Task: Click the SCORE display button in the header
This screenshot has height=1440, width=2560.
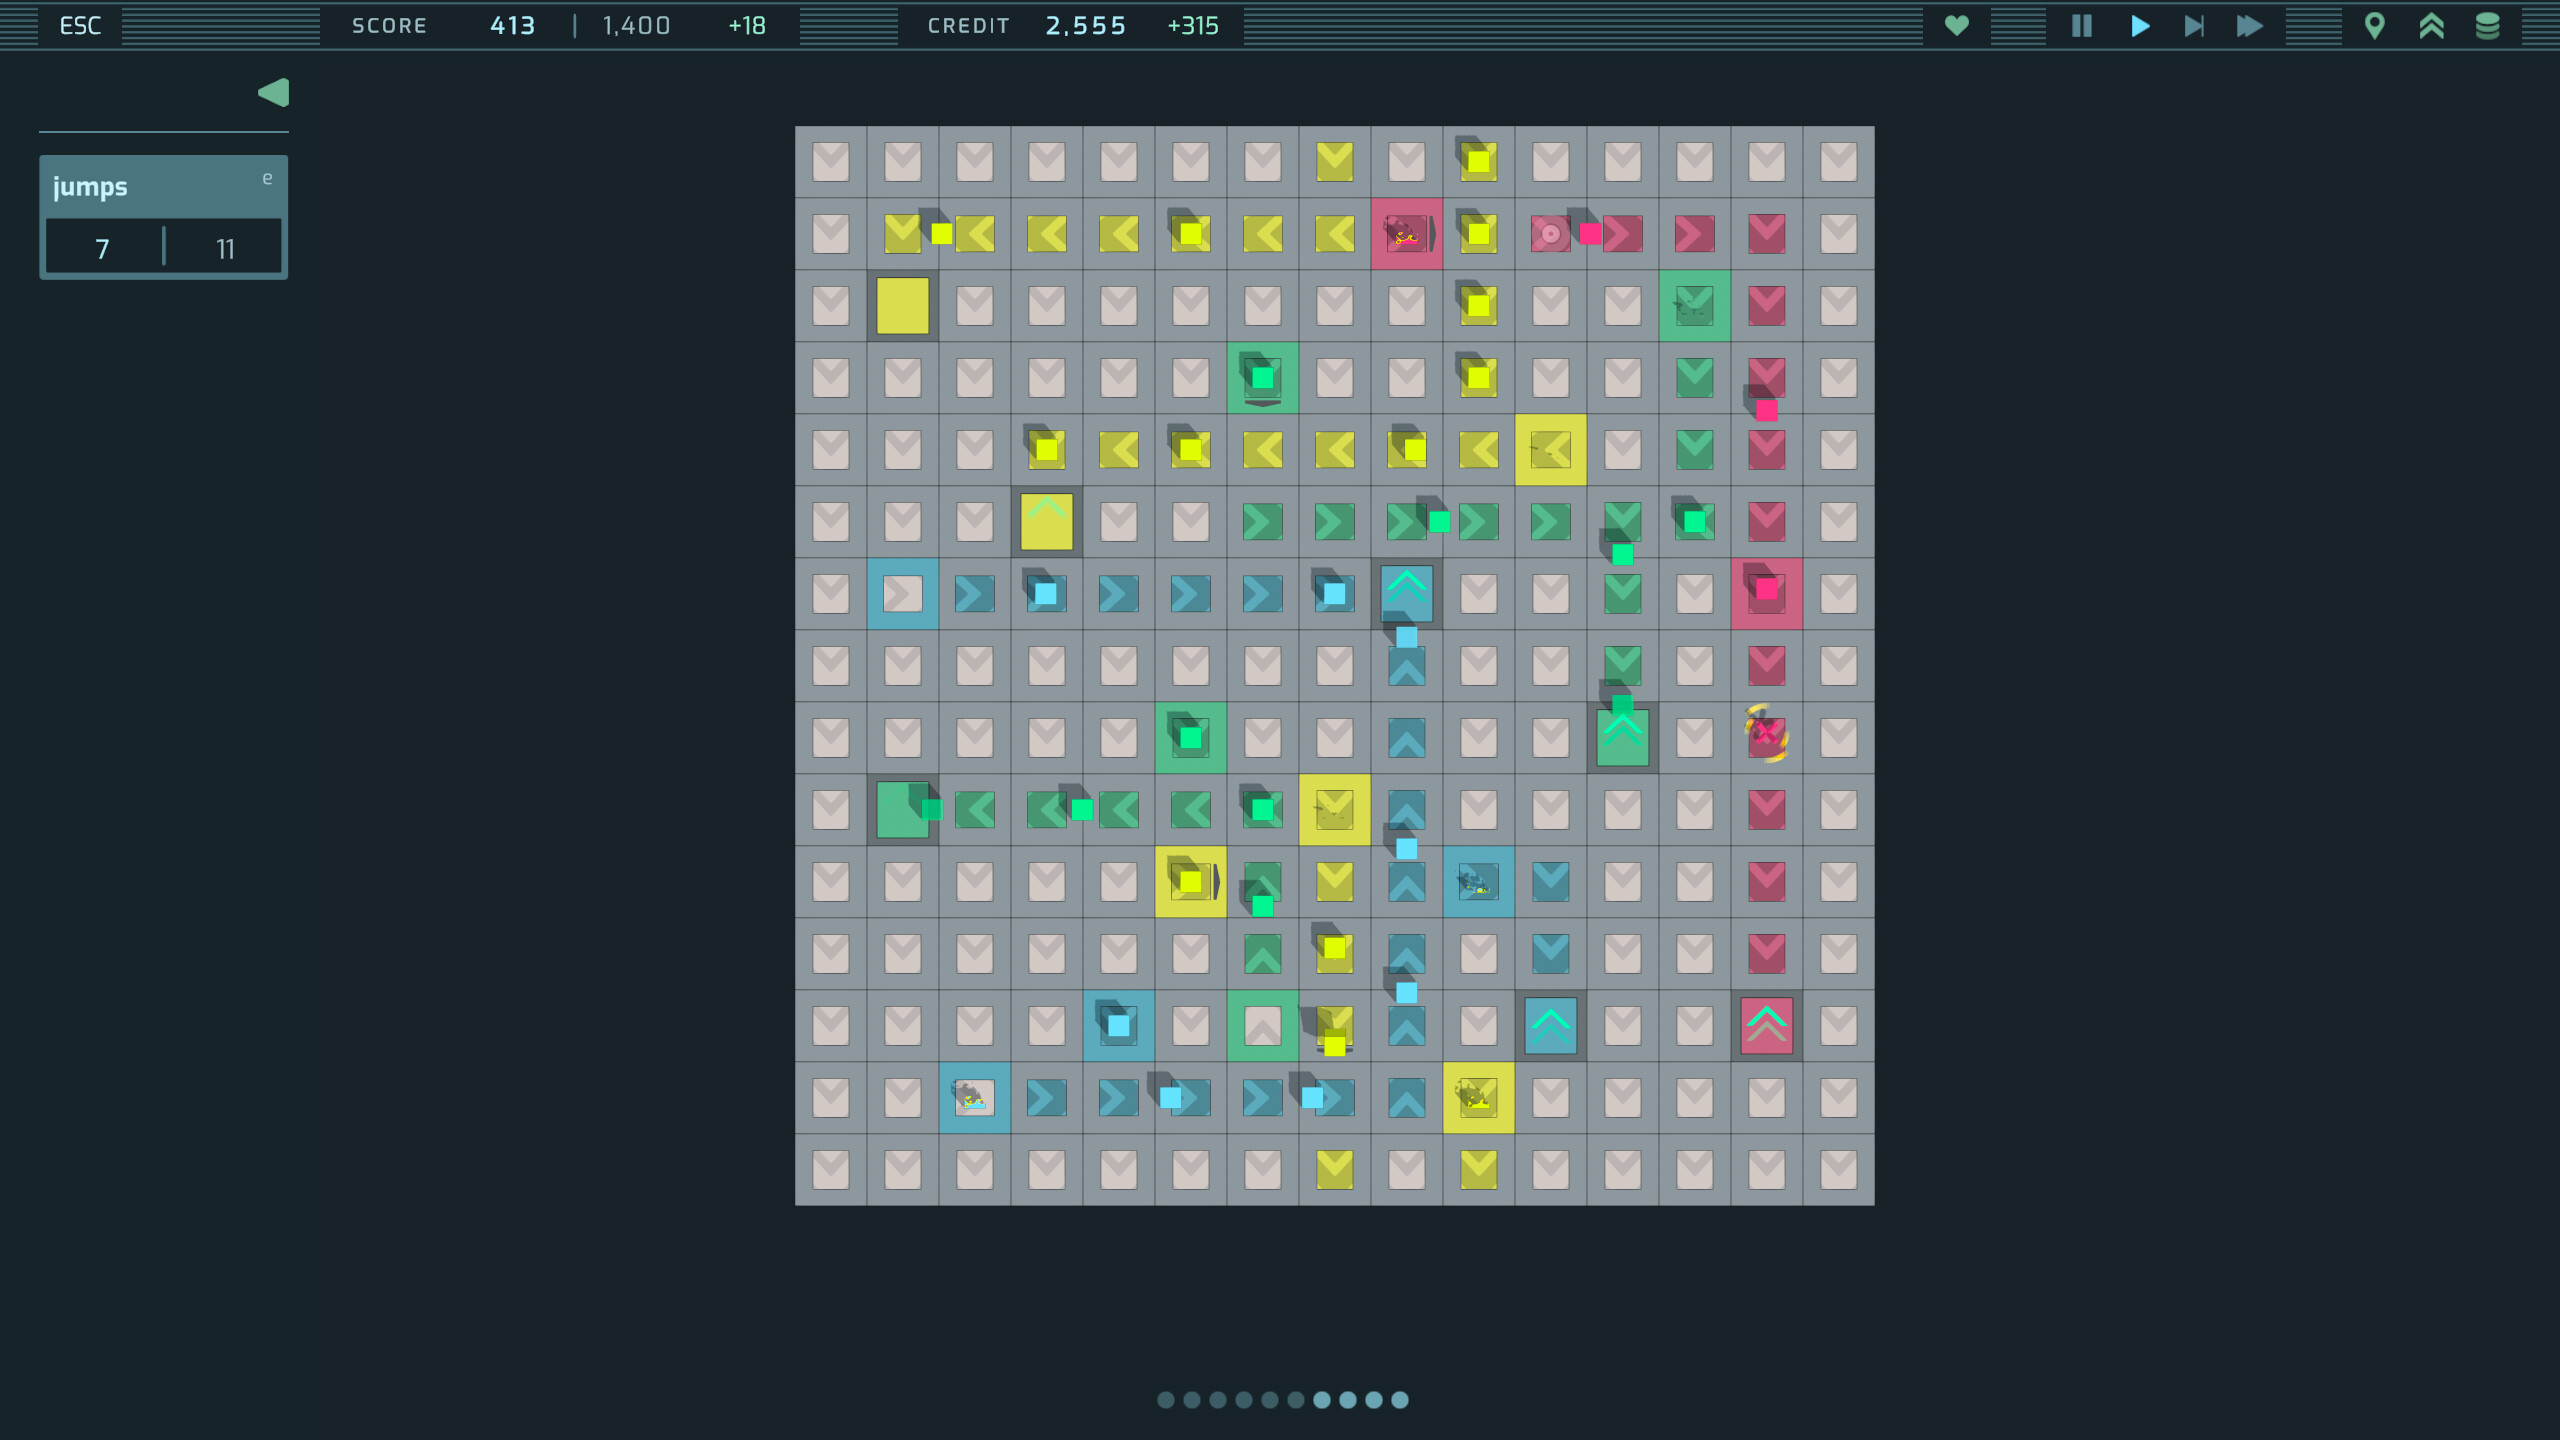Action: [x=389, y=26]
